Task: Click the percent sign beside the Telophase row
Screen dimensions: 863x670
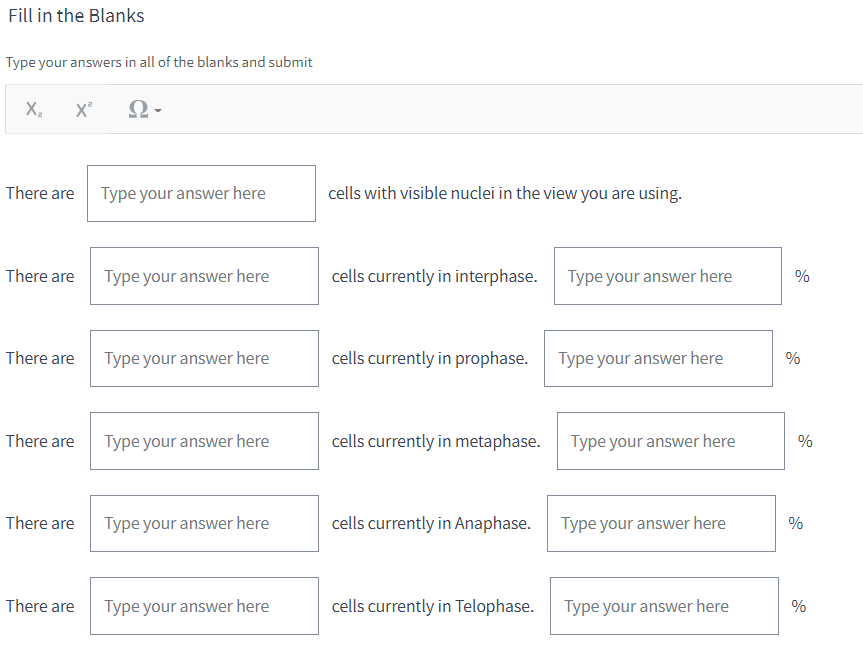Action: (797, 605)
